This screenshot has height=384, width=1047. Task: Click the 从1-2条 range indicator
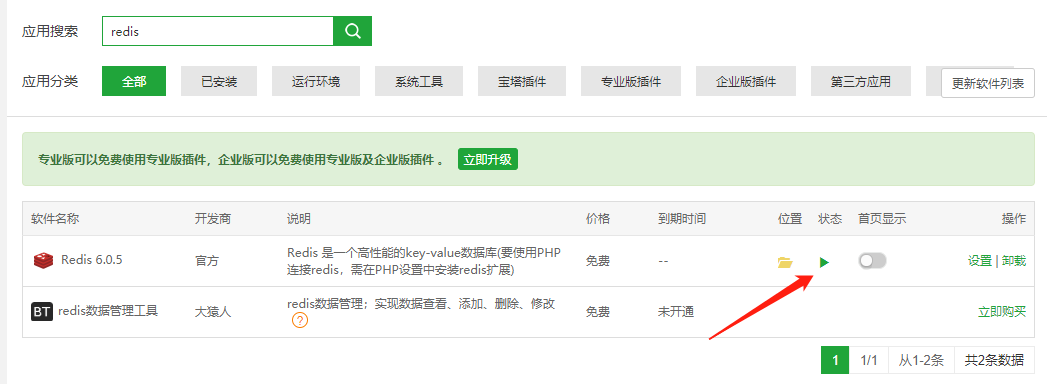coord(921,361)
